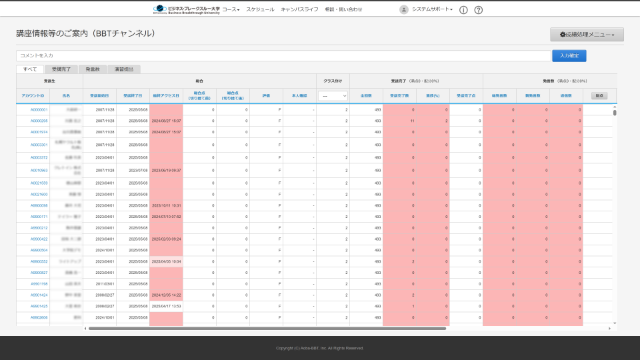Select the last access cell 2025/04/17 13:53
Image resolution: width=640 pixels, height=360 pixels.
click(x=166, y=306)
